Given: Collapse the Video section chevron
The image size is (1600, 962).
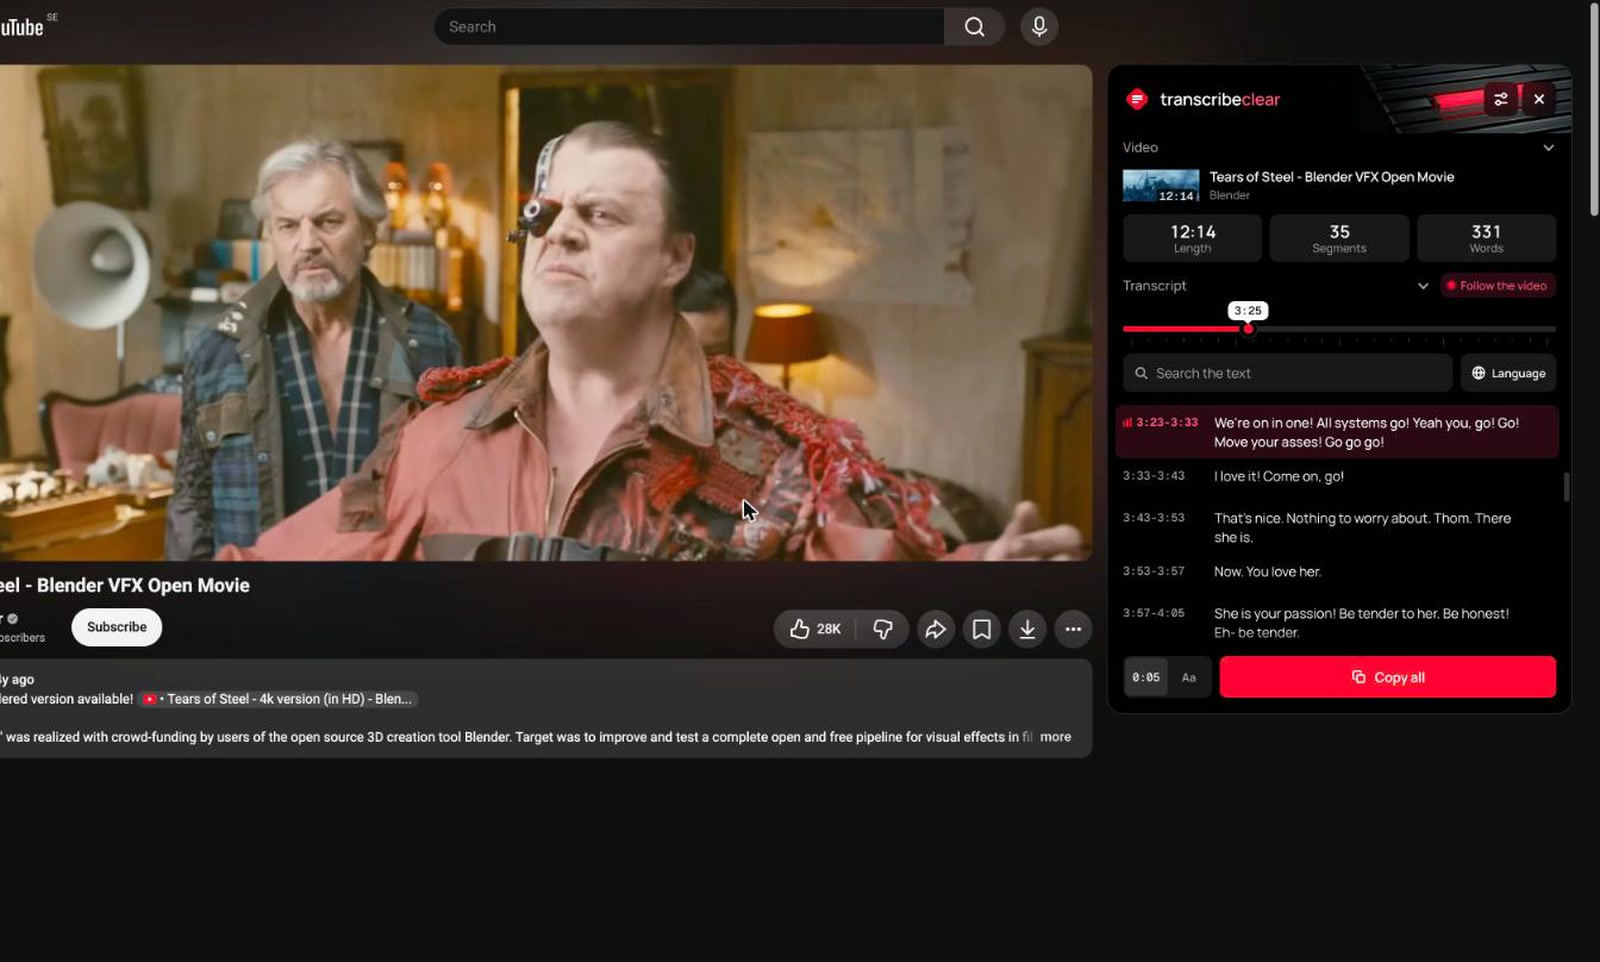Looking at the screenshot, I should 1548,148.
